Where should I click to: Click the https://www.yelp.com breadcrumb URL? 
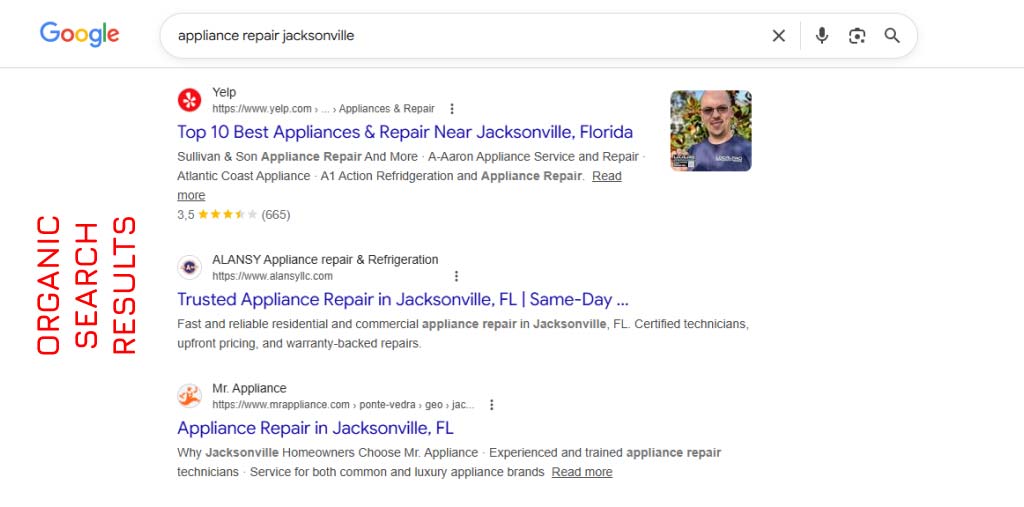click(x=323, y=108)
